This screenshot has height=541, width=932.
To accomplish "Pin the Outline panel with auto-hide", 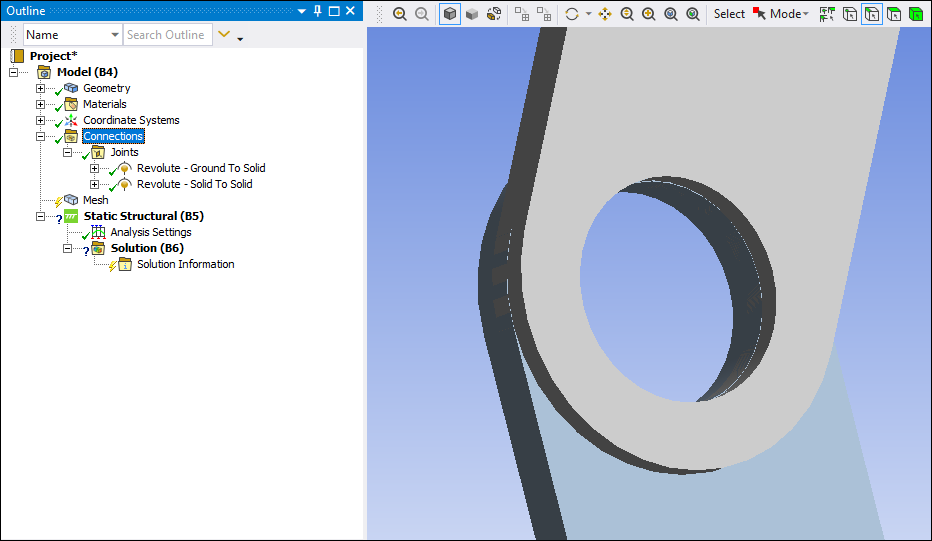I will point(318,11).
